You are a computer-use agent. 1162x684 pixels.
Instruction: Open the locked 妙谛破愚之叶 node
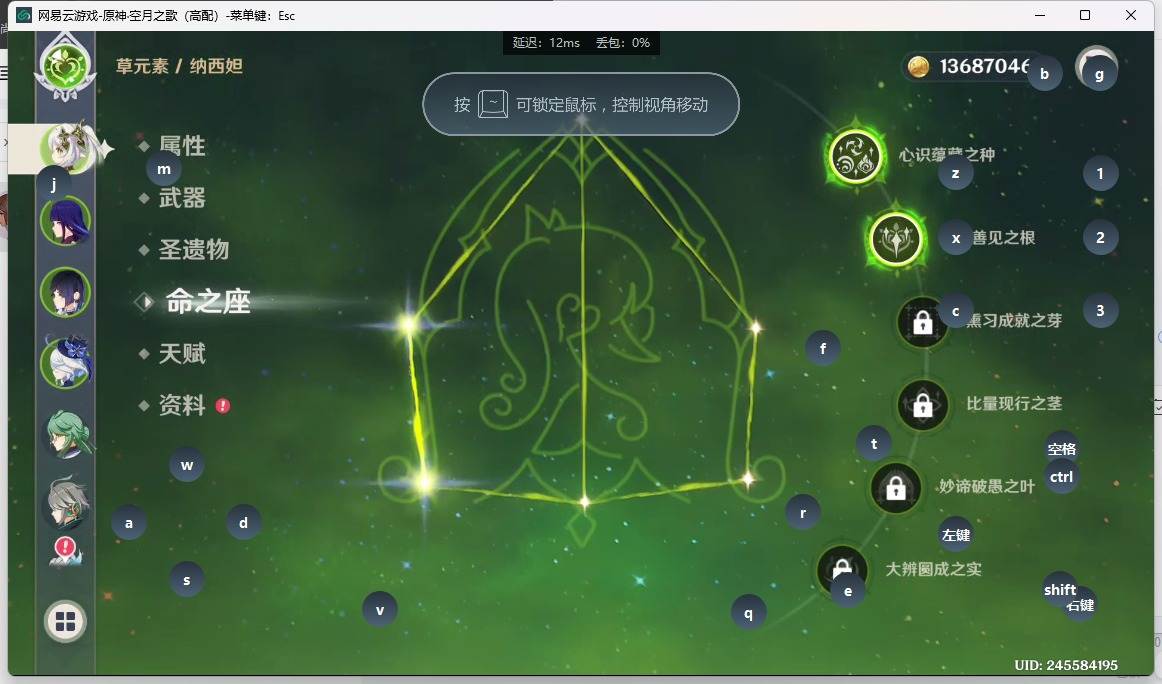[896, 488]
